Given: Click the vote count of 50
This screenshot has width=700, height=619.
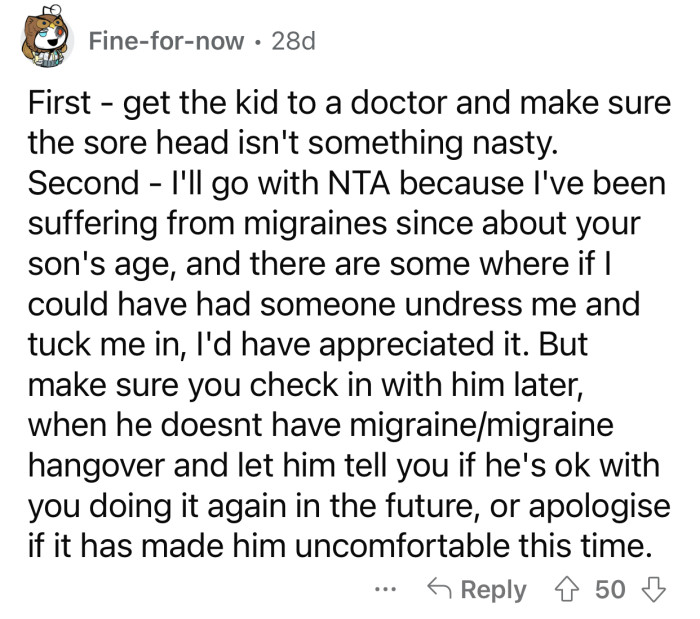Looking at the screenshot, I should click(x=611, y=590).
